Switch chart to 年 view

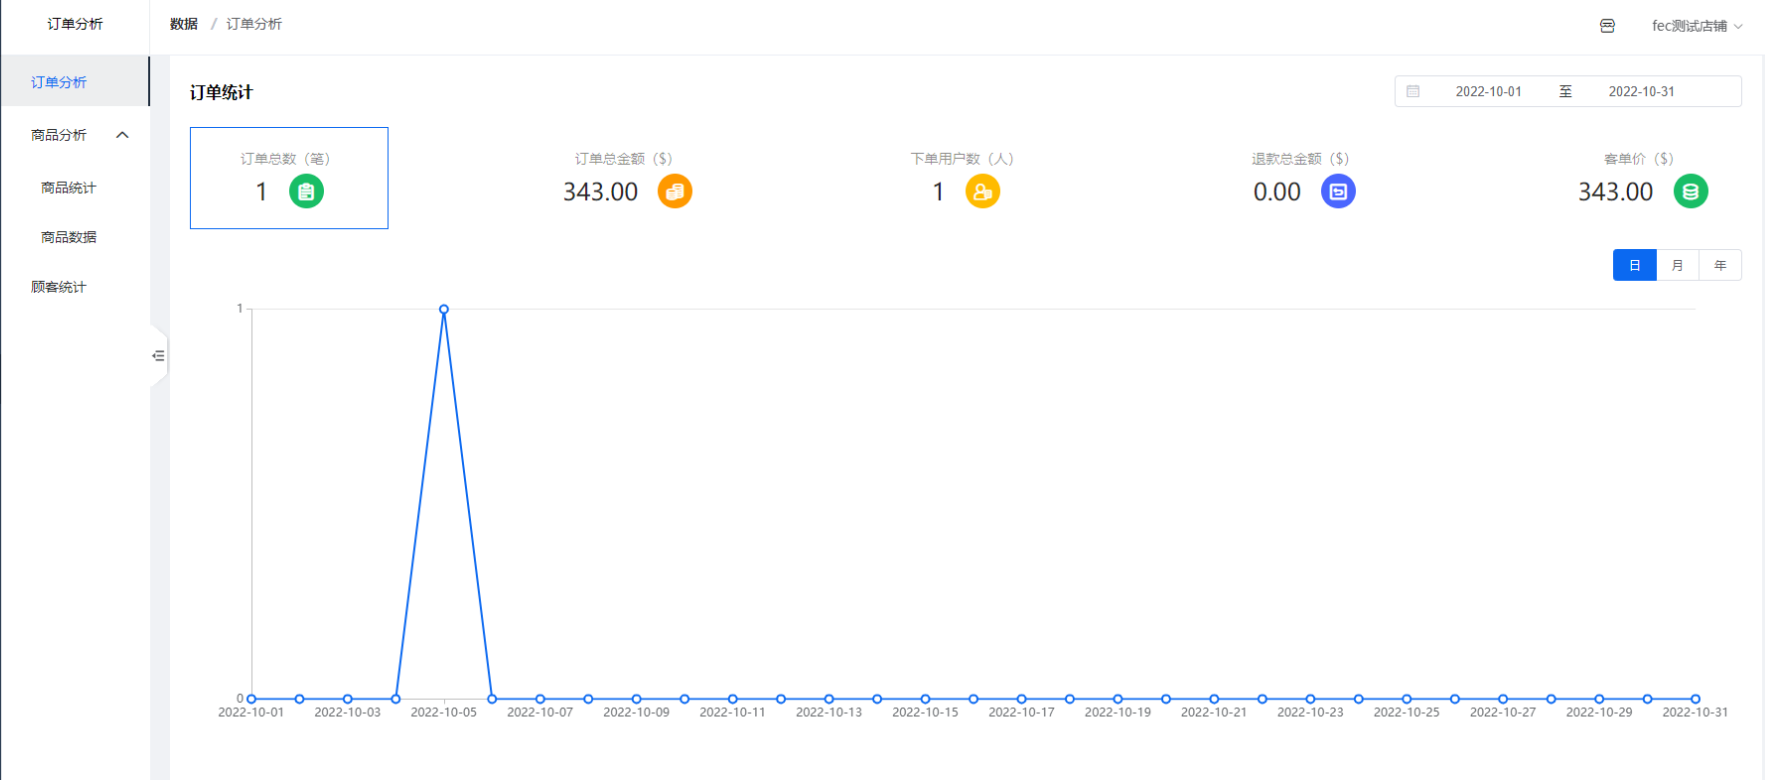tap(1720, 265)
